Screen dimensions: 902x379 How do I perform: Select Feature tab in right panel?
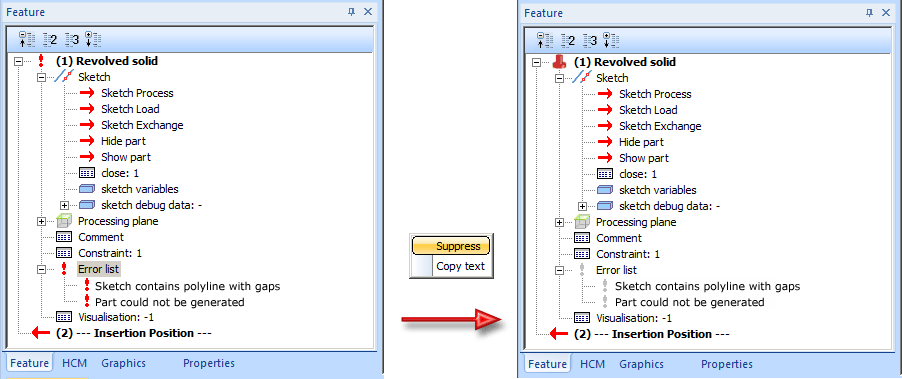click(547, 364)
